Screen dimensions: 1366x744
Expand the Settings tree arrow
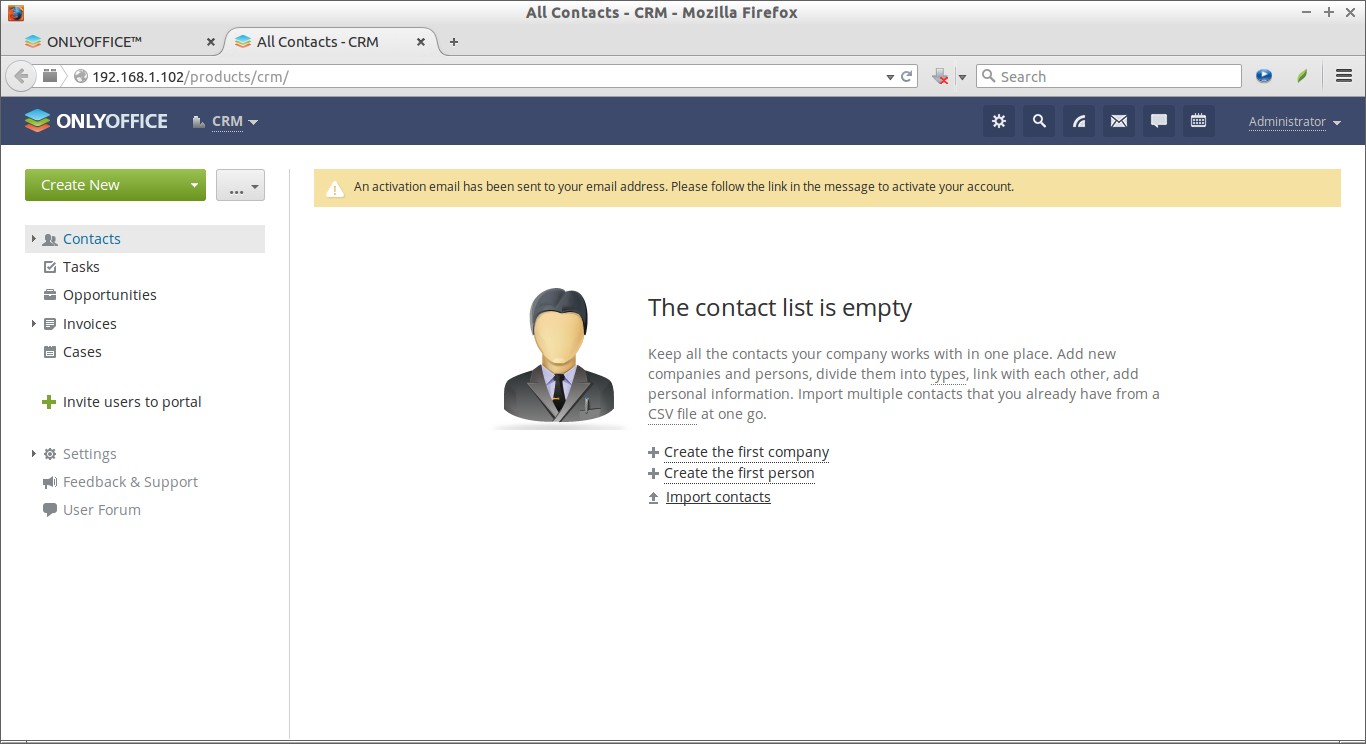click(x=33, y=454)
